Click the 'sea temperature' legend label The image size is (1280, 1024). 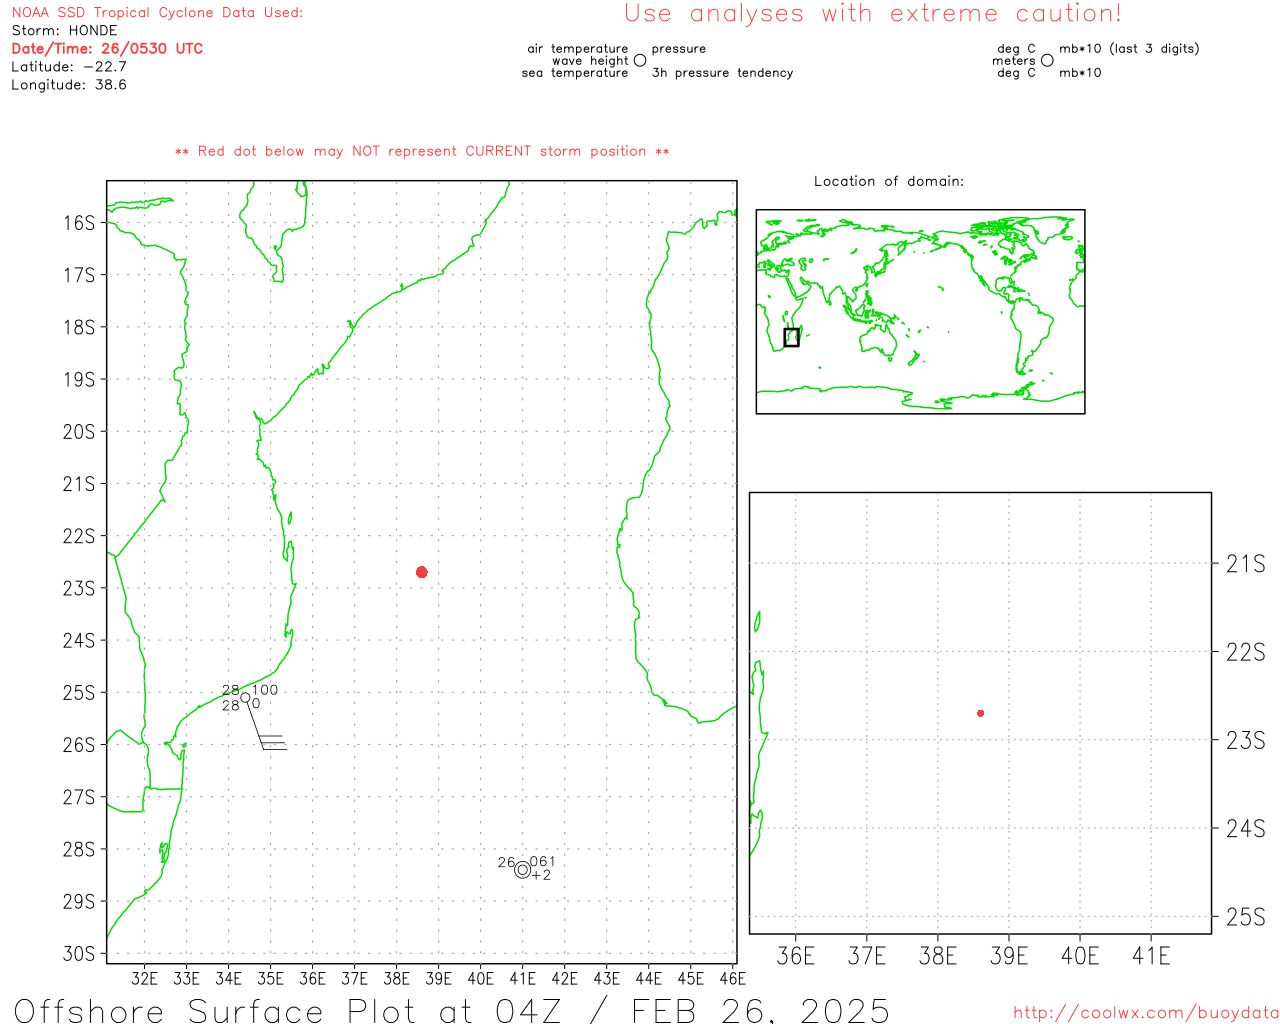(575, 73)
